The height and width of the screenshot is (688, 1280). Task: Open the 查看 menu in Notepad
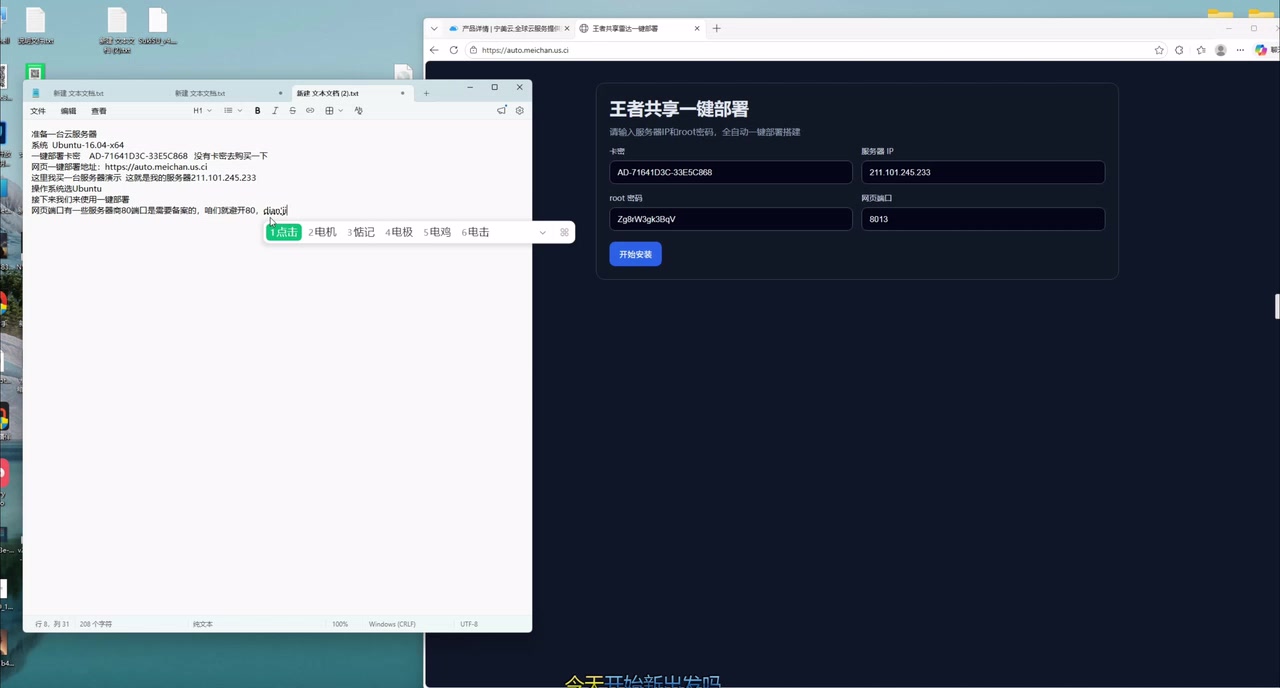click(99, 111)
